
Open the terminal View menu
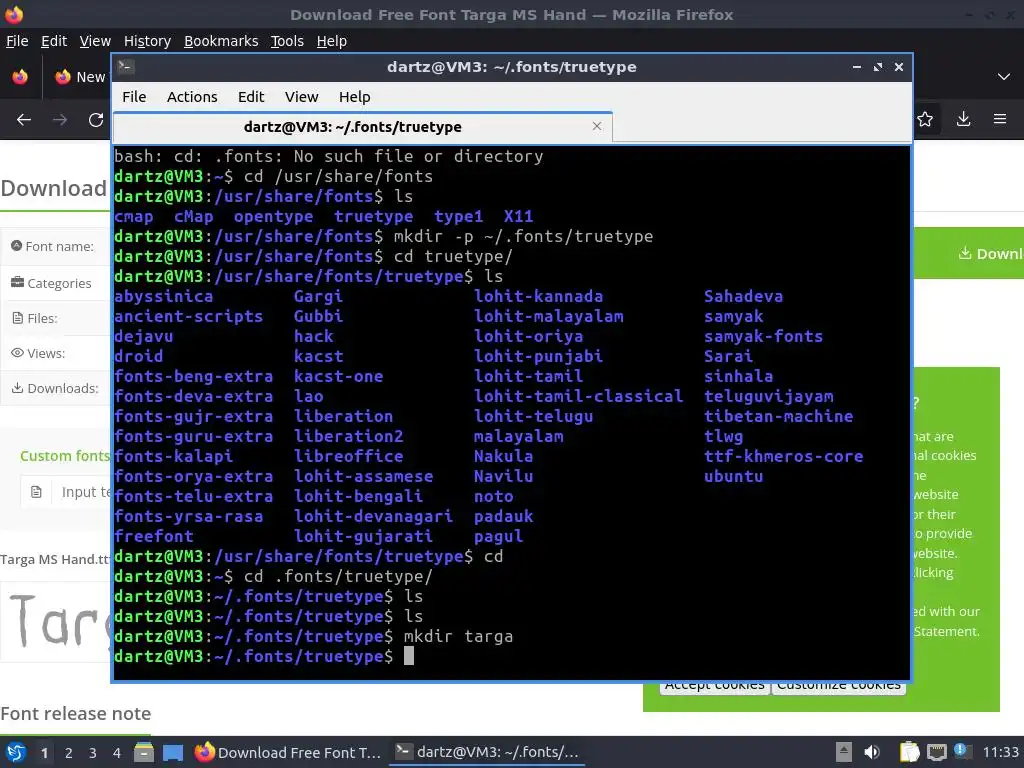(301, 97)
